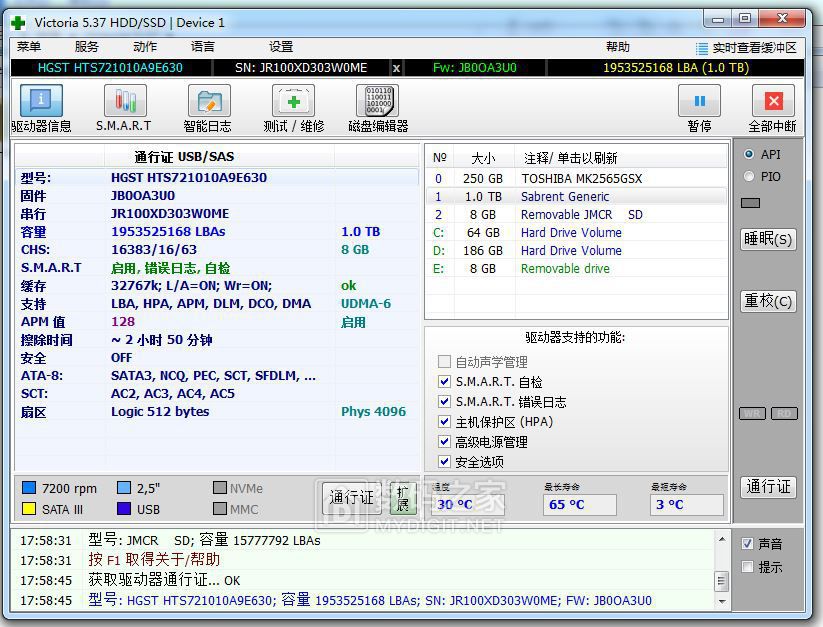Click the Fw: JB0OA3U0 header text
The height and width of the screenshot is (627, 823).
click(x=474, y=68)
